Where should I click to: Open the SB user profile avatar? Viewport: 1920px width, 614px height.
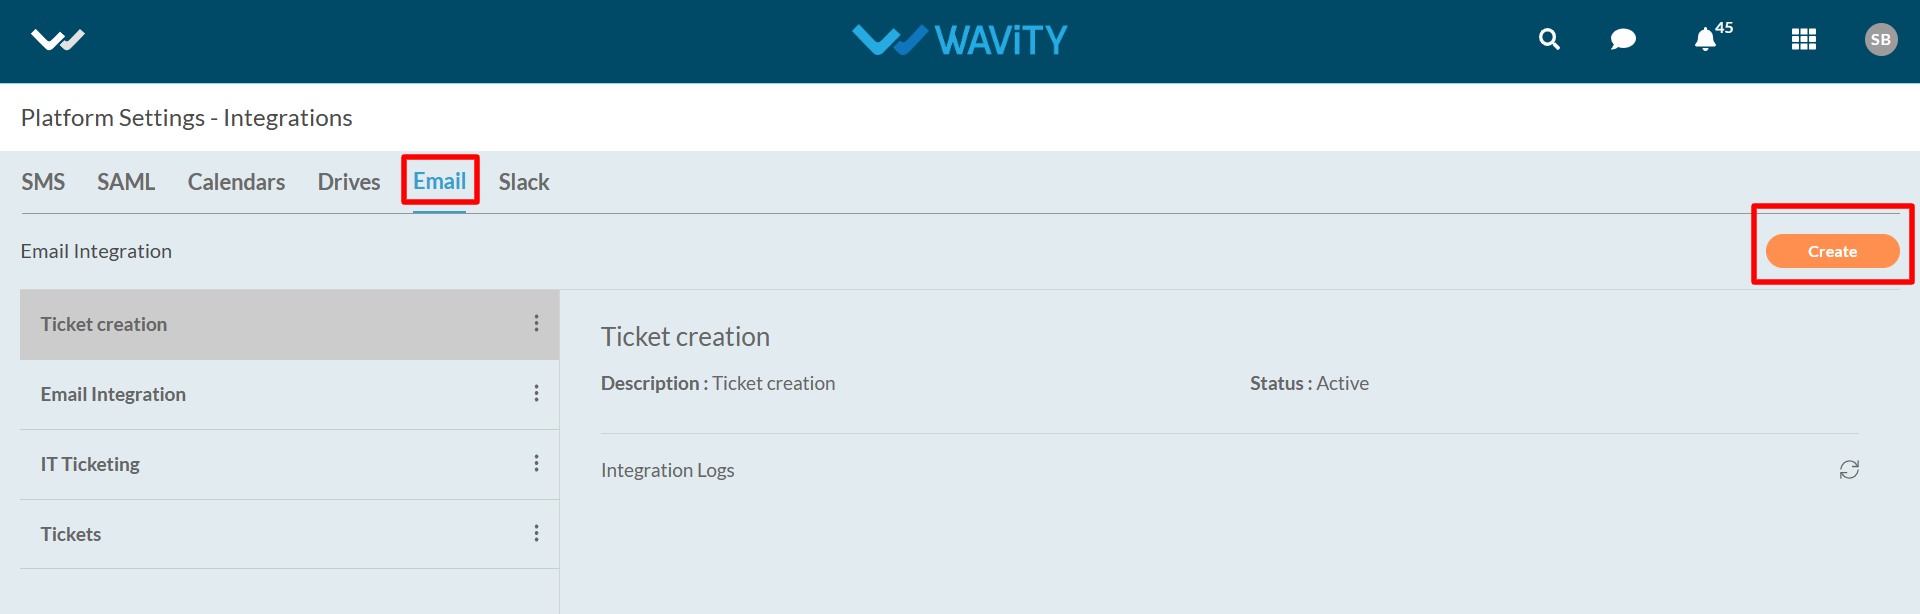coord(1880,39)
